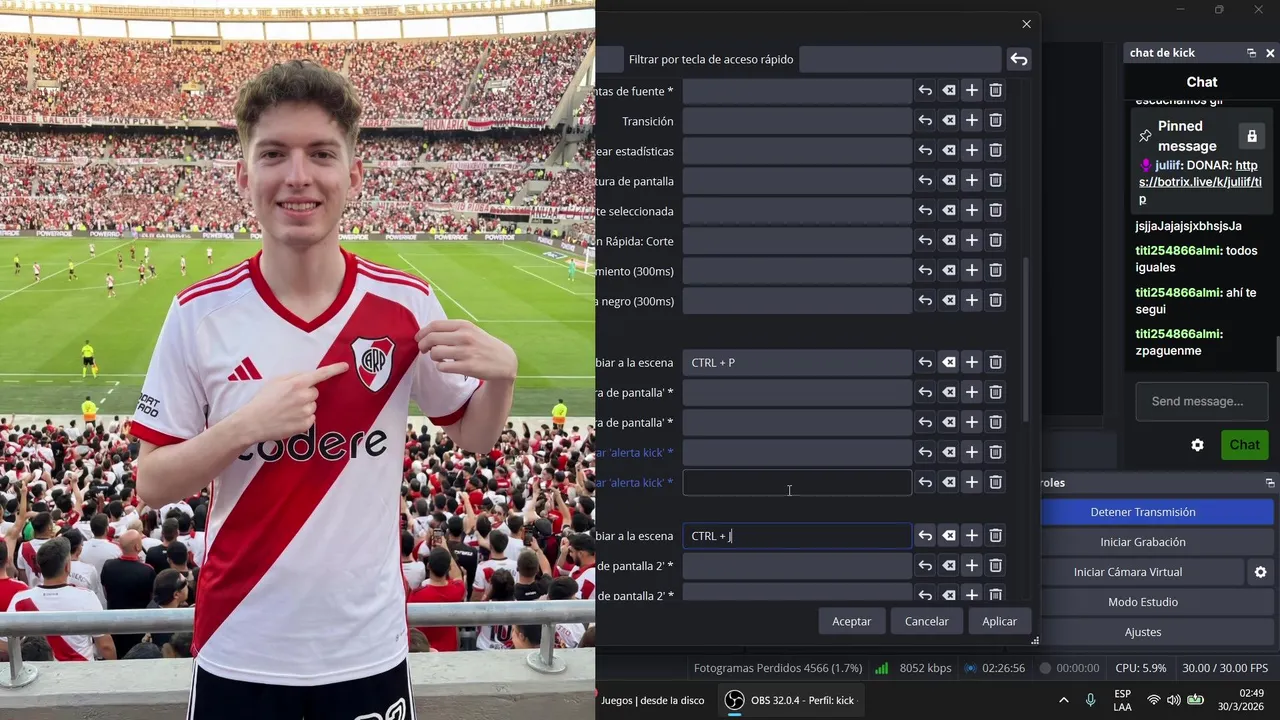The image size is (1280, 720).
Task: Focus the 'Send message...' chat box
Action: coord(1202,401)
